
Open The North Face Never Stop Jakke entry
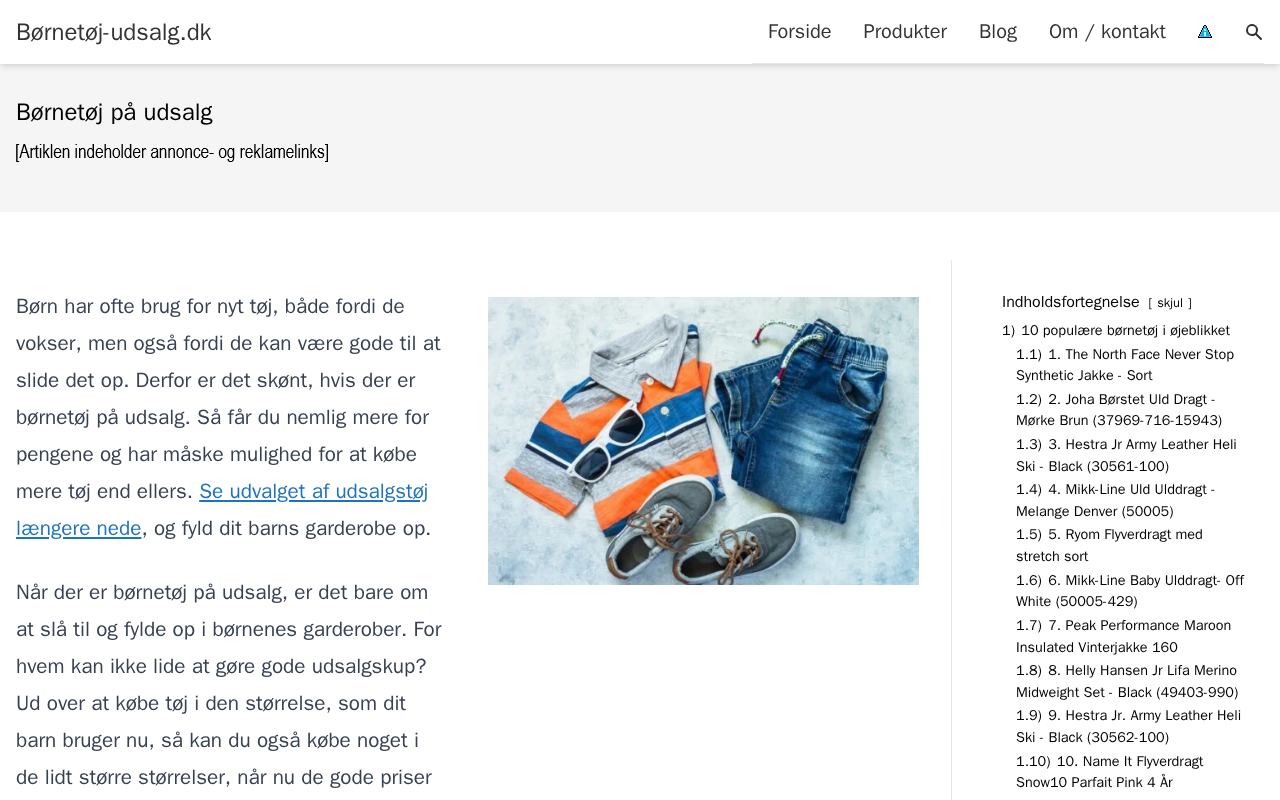tap(1125, 365)
